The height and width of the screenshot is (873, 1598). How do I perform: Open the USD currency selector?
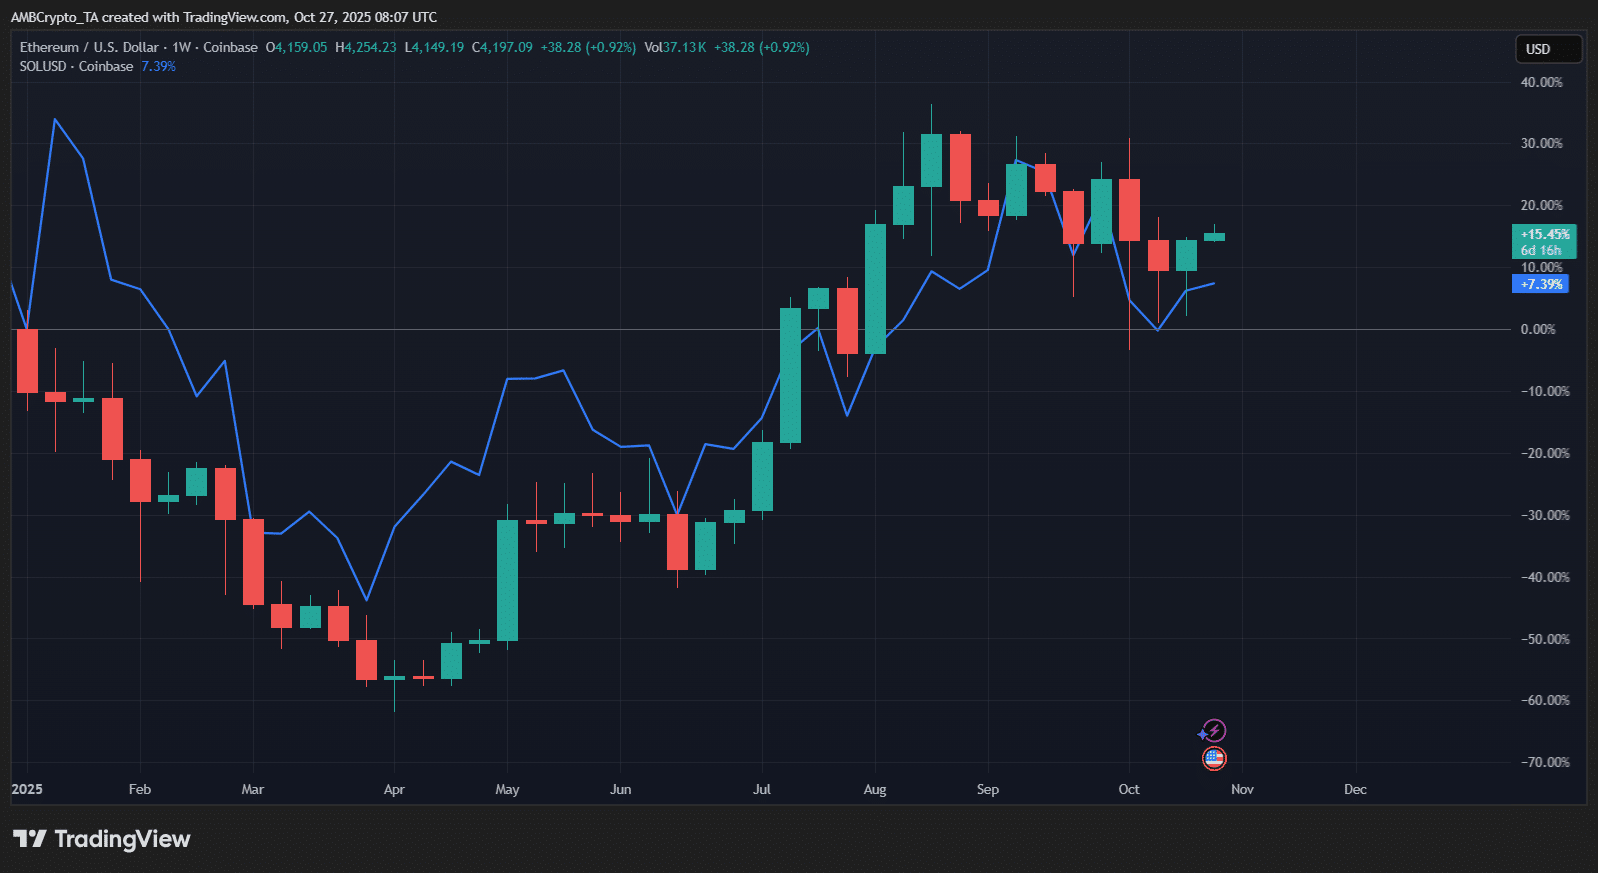pos(1547,49)
